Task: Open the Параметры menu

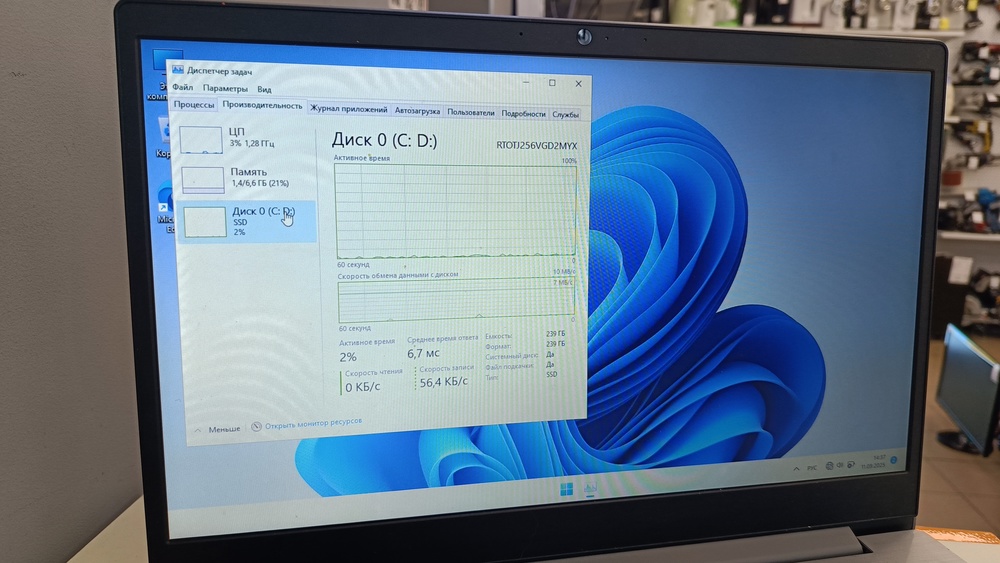Action: pyautogui.click(x=225, y=89)
